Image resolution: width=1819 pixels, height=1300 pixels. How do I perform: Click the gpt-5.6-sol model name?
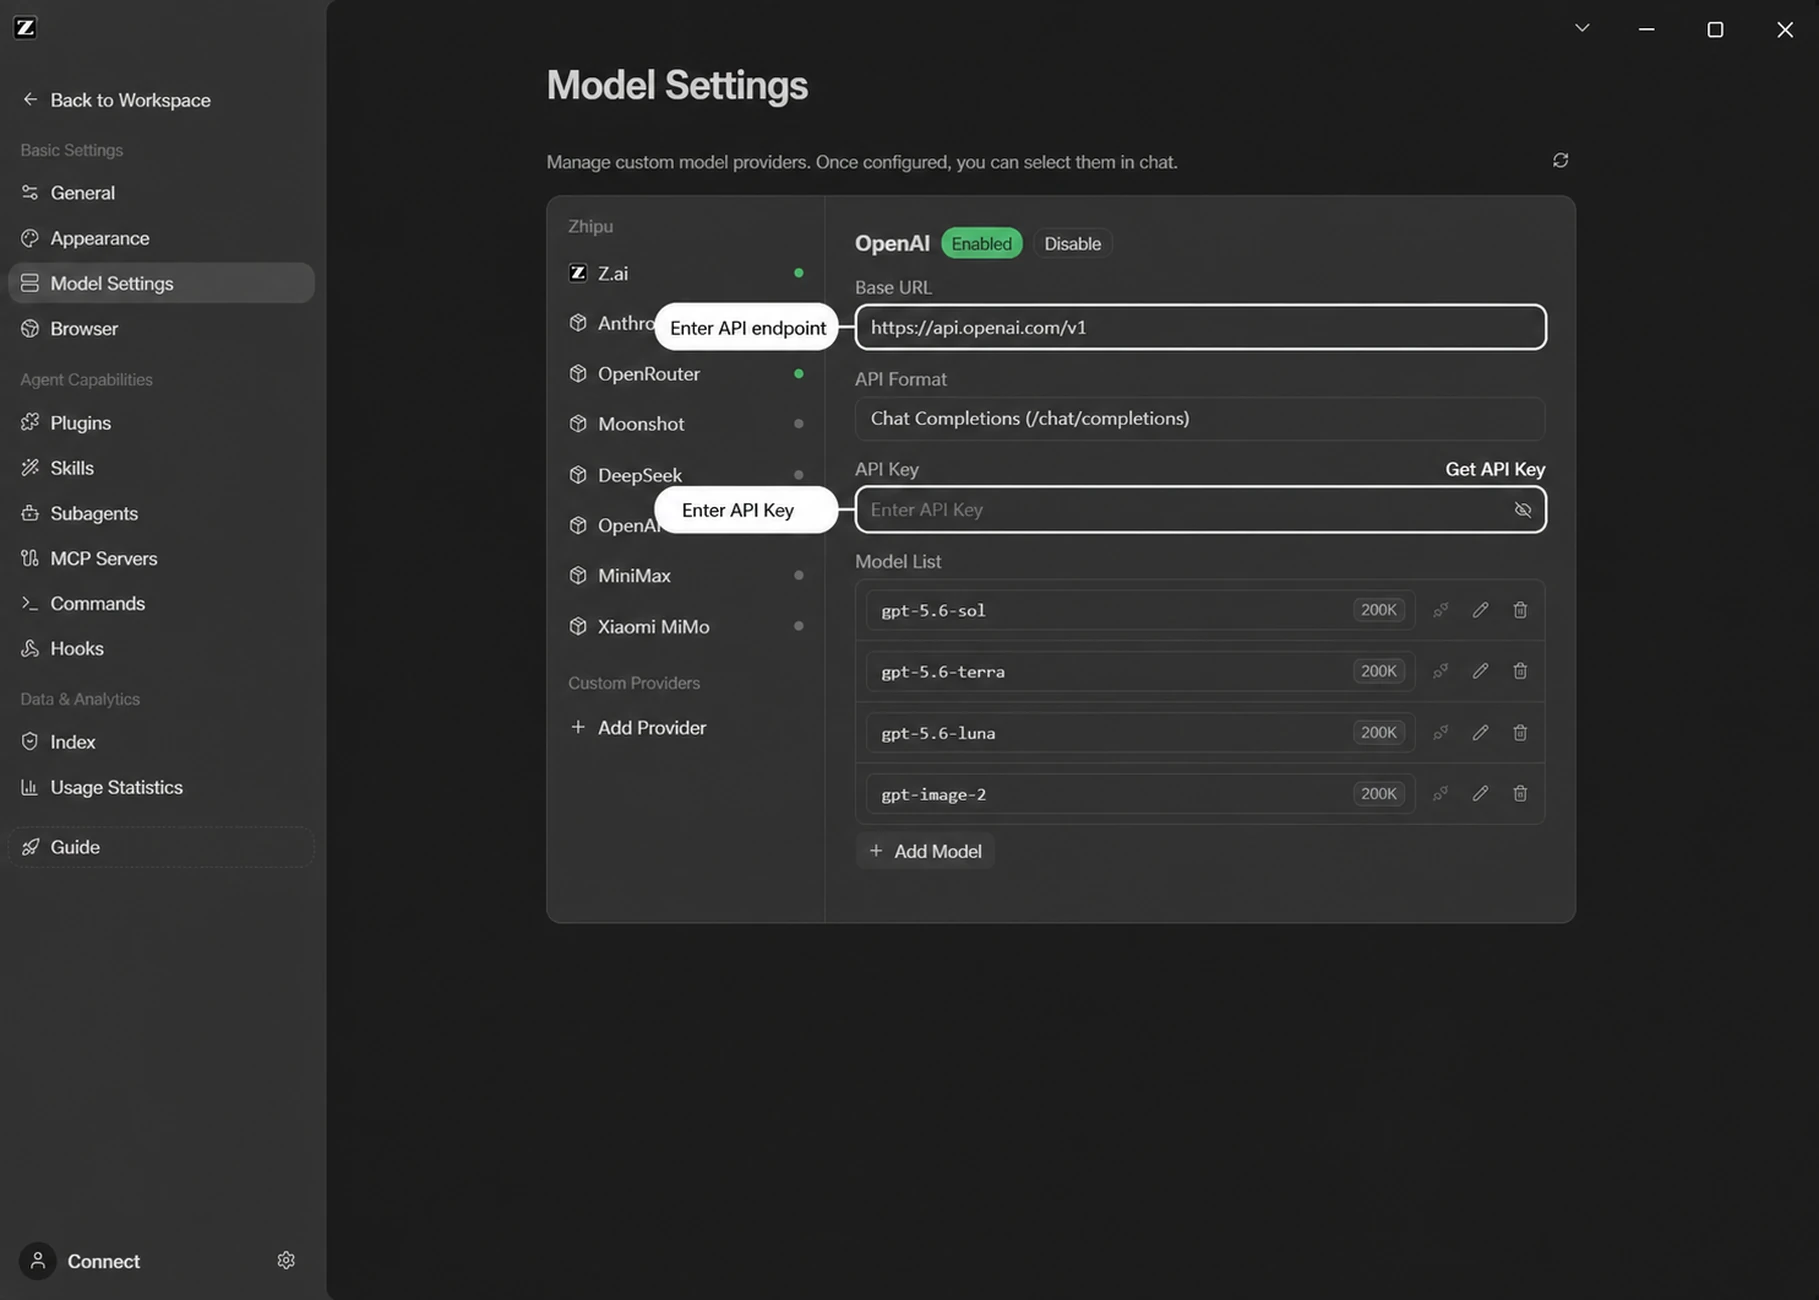pyautogui.click(x=933, y=611)
